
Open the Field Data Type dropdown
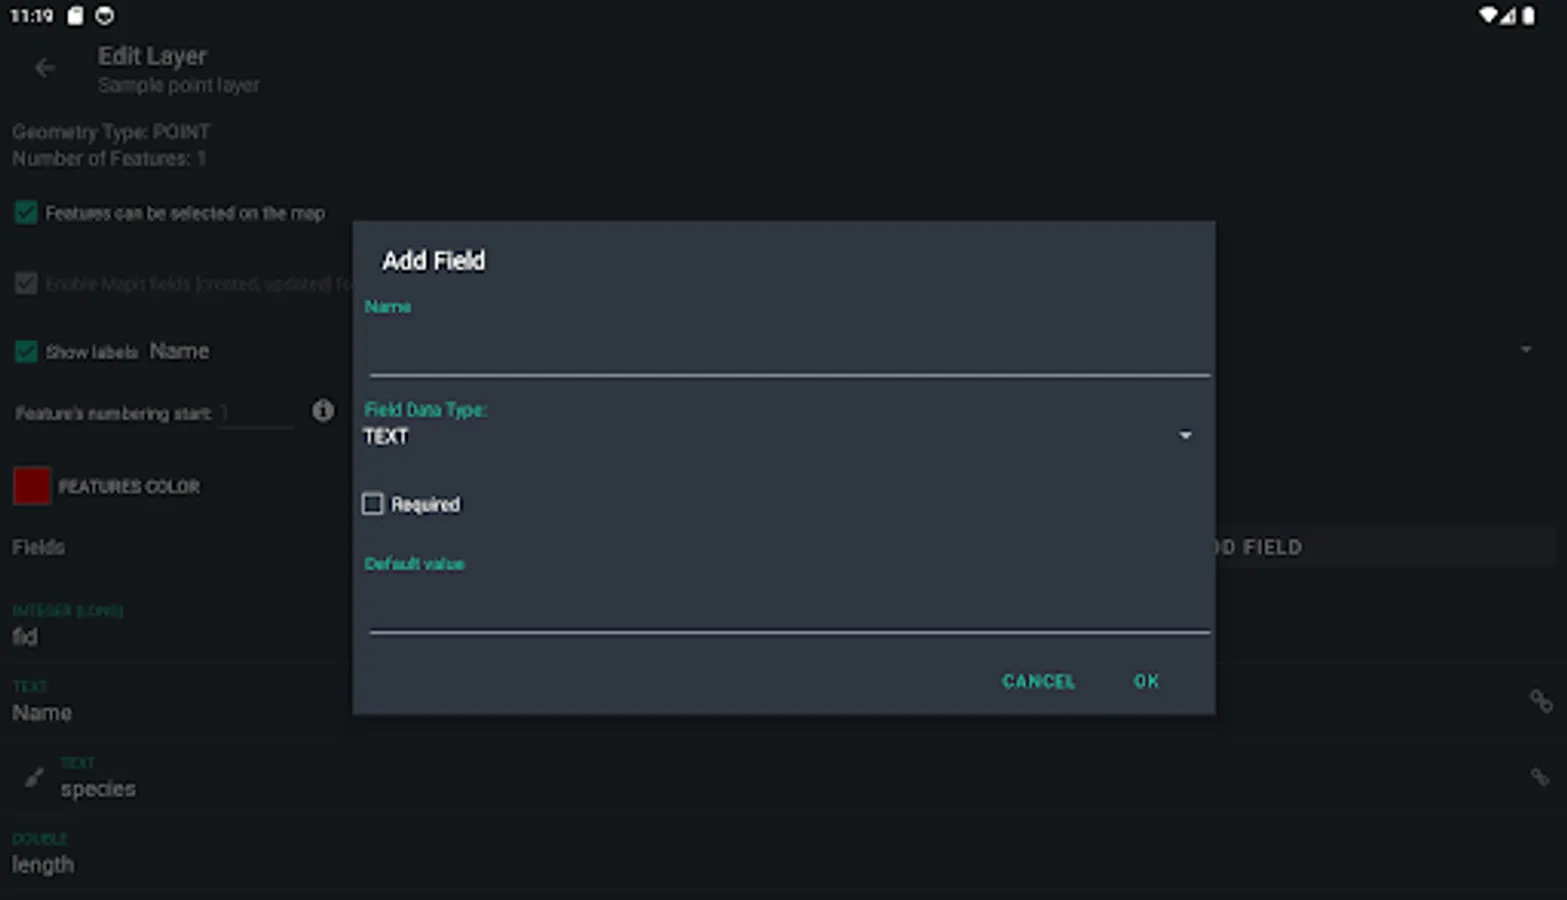click(x=1186, y=435)
